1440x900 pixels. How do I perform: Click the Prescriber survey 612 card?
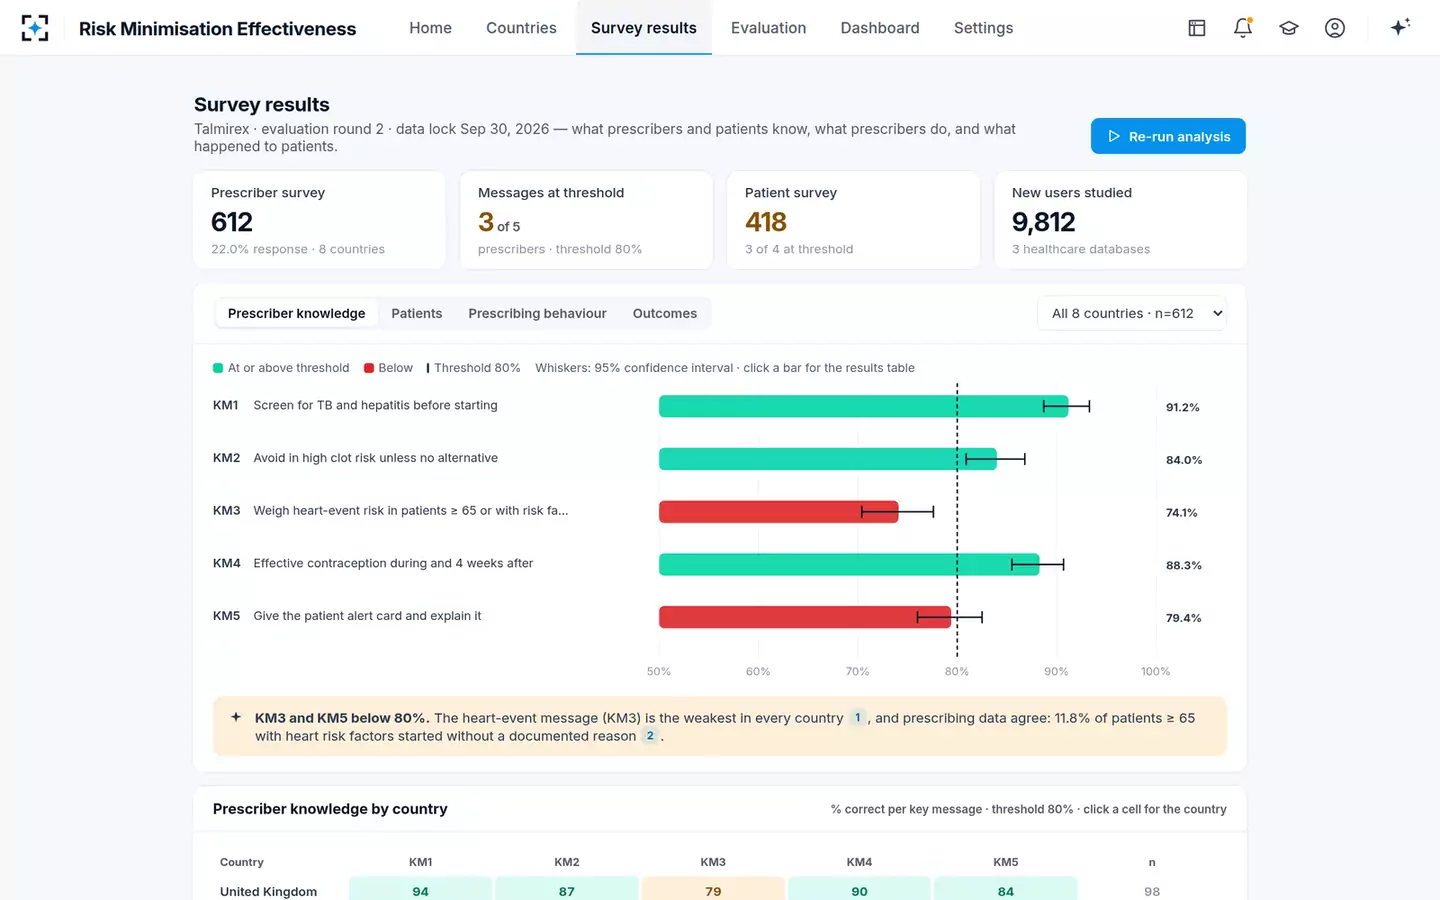tap(320, 220)
